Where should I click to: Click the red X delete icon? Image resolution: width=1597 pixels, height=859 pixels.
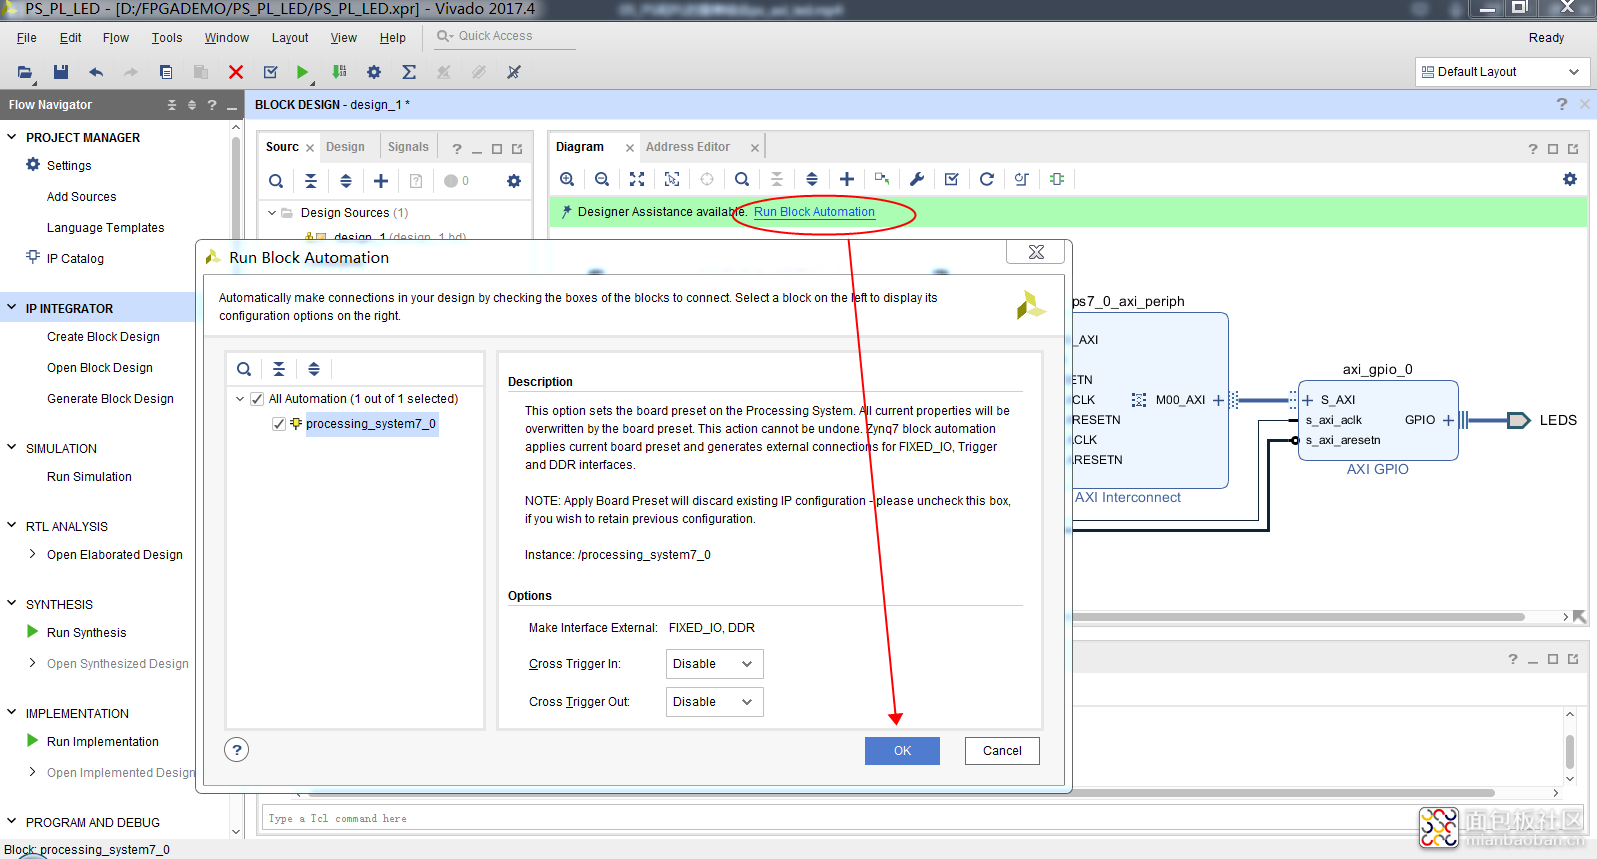pos(236,72)
